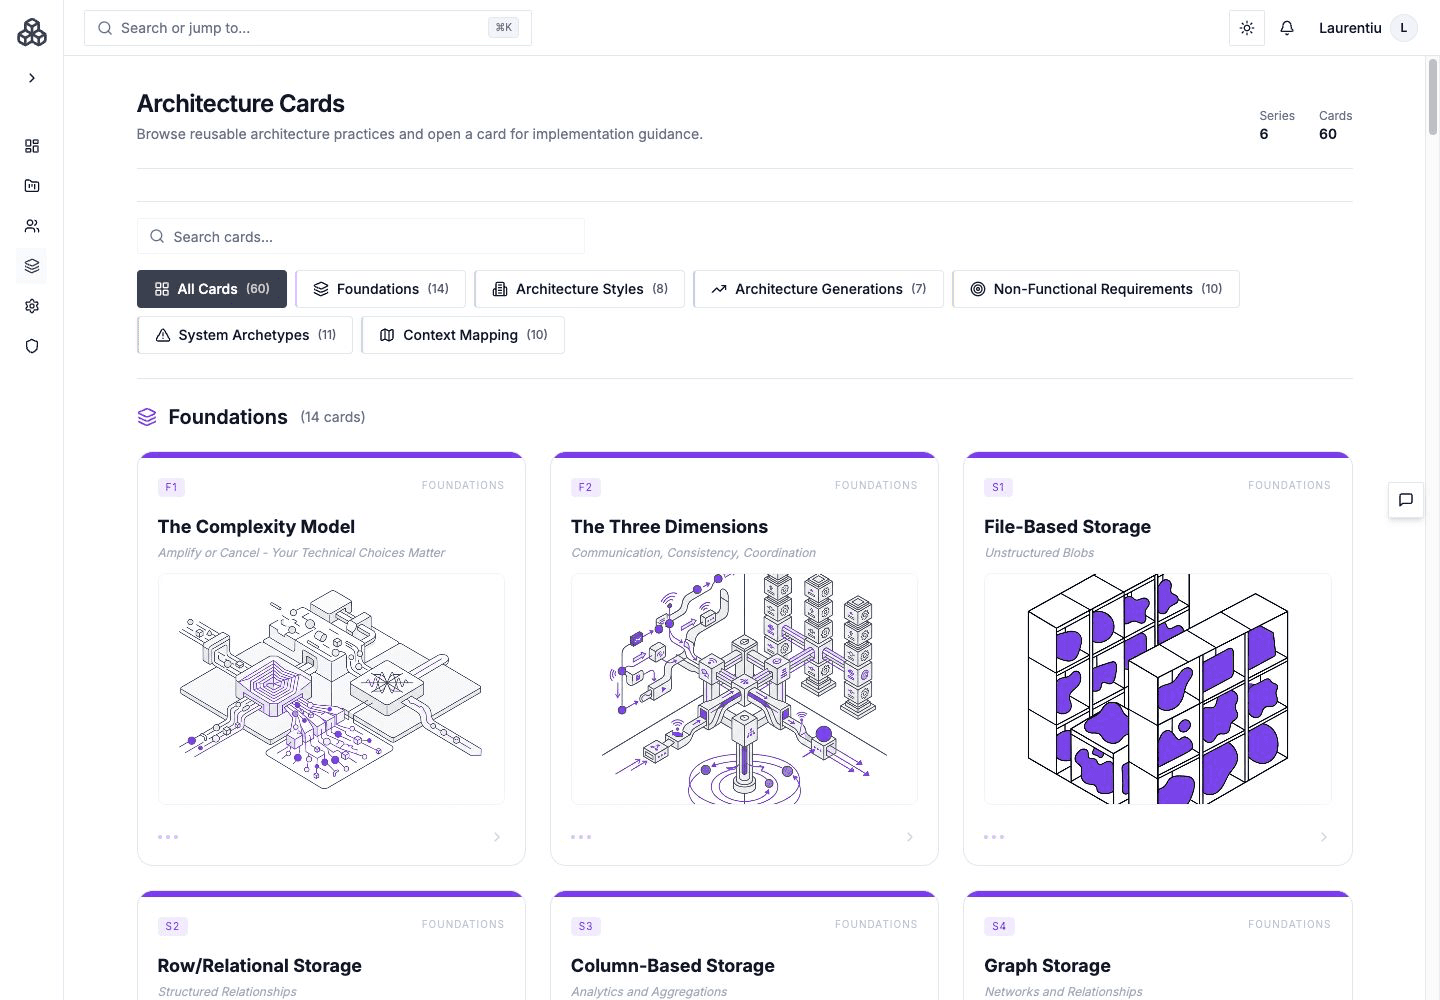This screenshot has height=1000, width=1440.
Task: Click three dots on Complexity Model card
Action: (x=168, y=837)
